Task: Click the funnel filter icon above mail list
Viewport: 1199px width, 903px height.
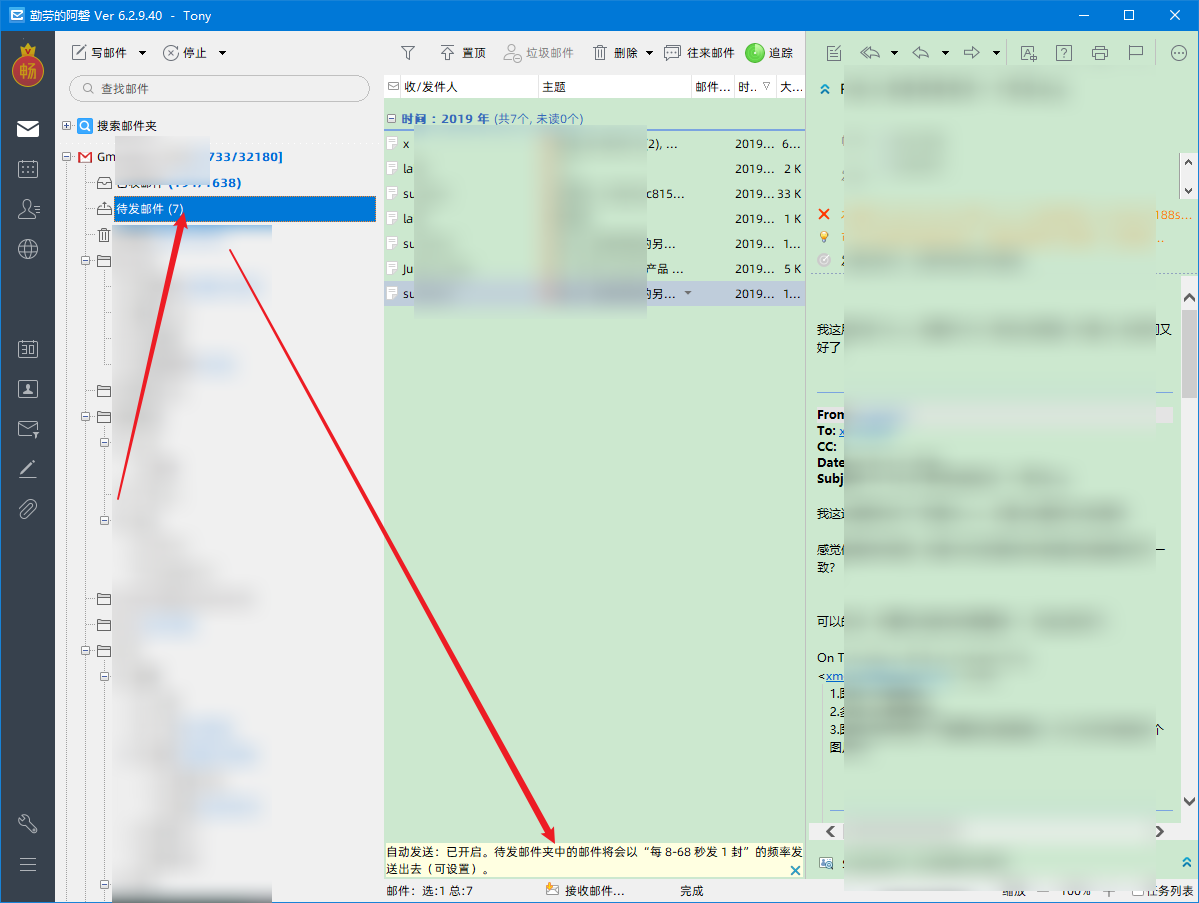Action: (408, 53)
